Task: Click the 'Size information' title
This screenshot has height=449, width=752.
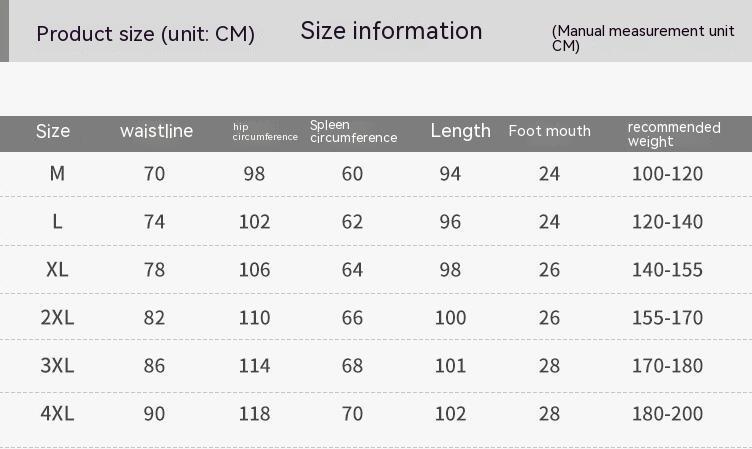Action: tap(391, 31)
